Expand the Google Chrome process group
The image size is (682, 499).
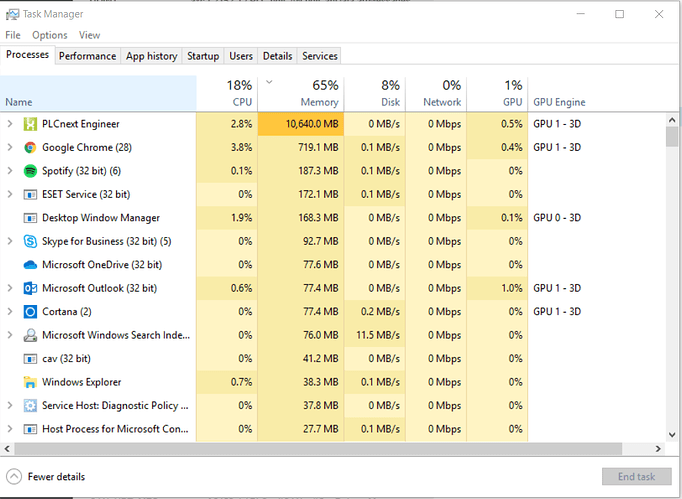(10, 147)
